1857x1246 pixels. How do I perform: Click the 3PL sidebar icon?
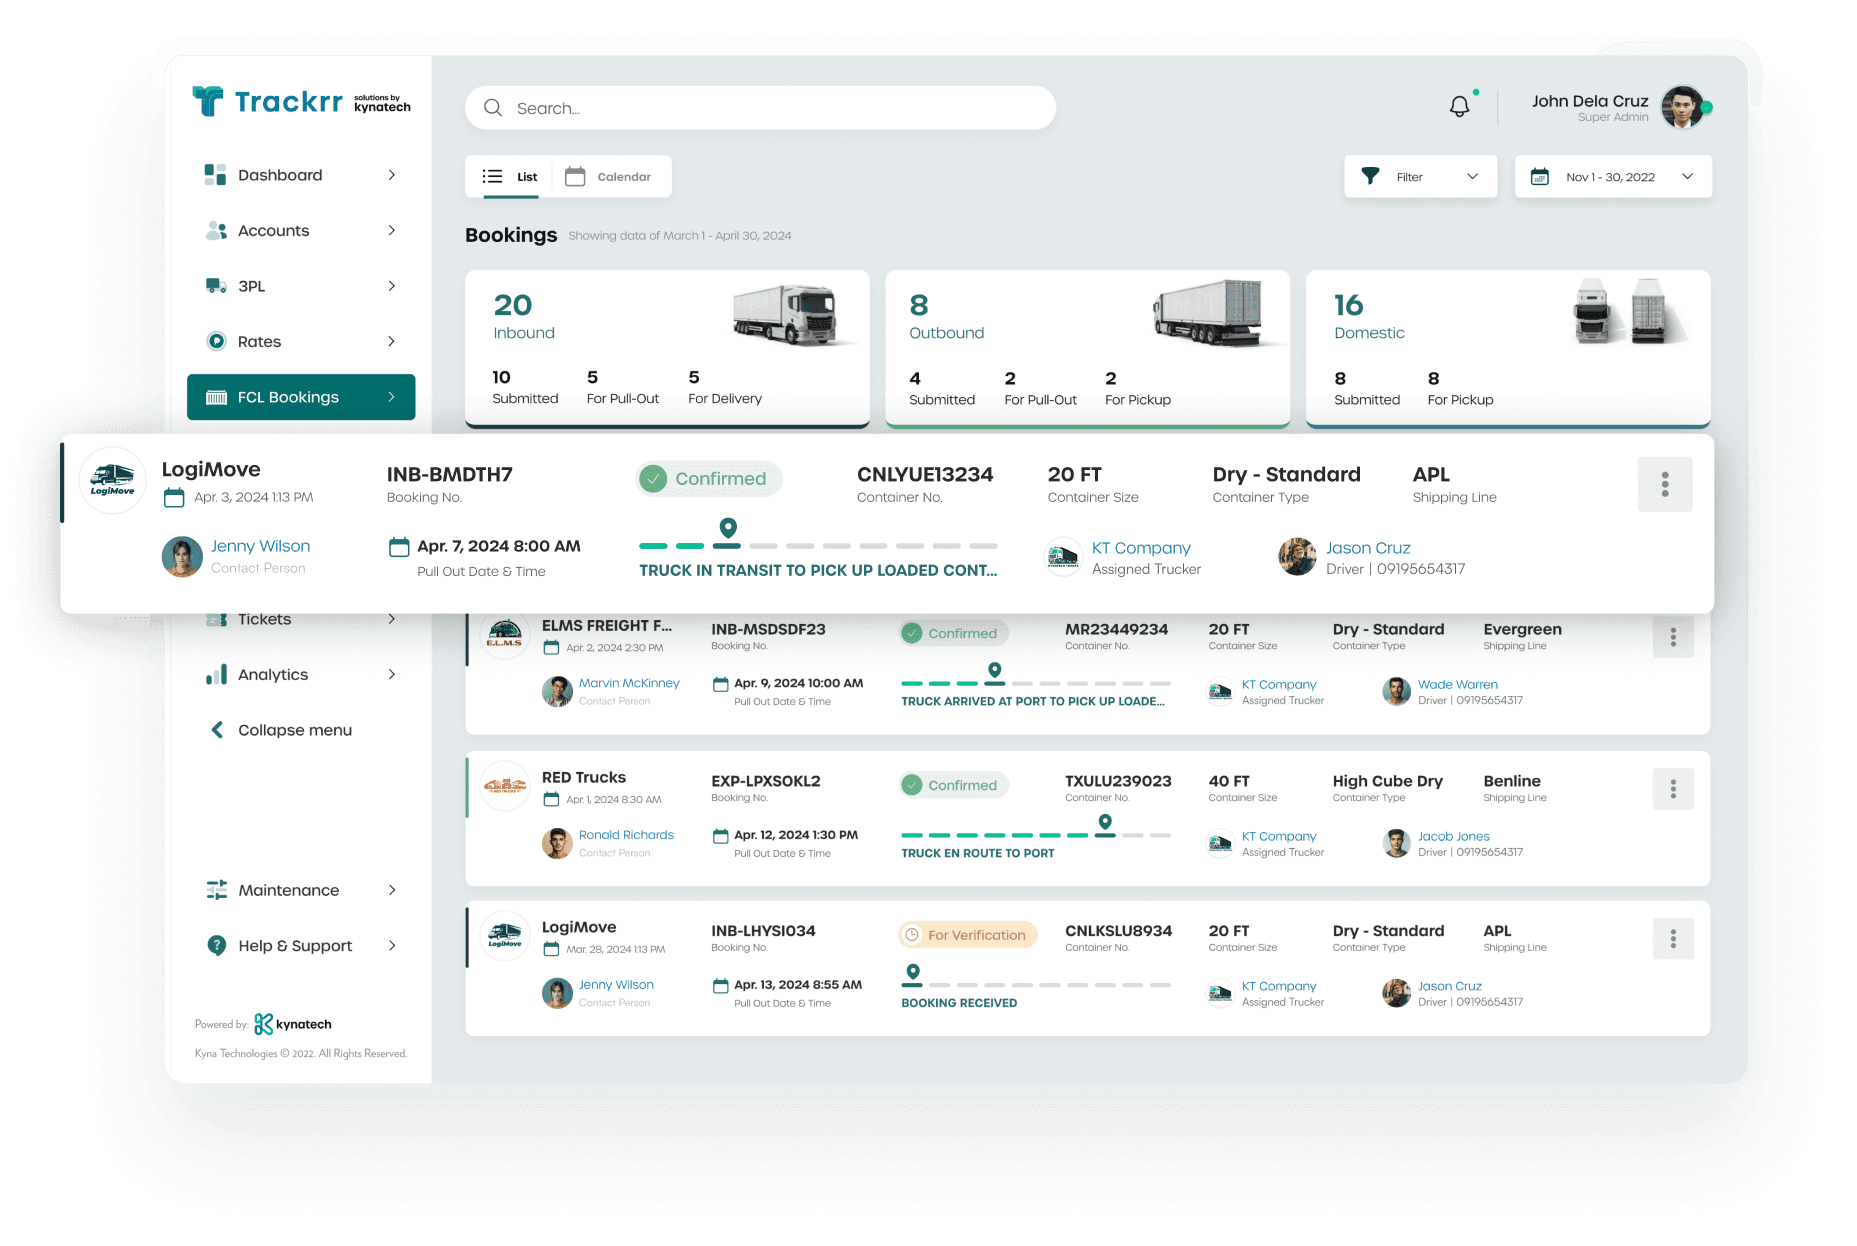(214, 286)
